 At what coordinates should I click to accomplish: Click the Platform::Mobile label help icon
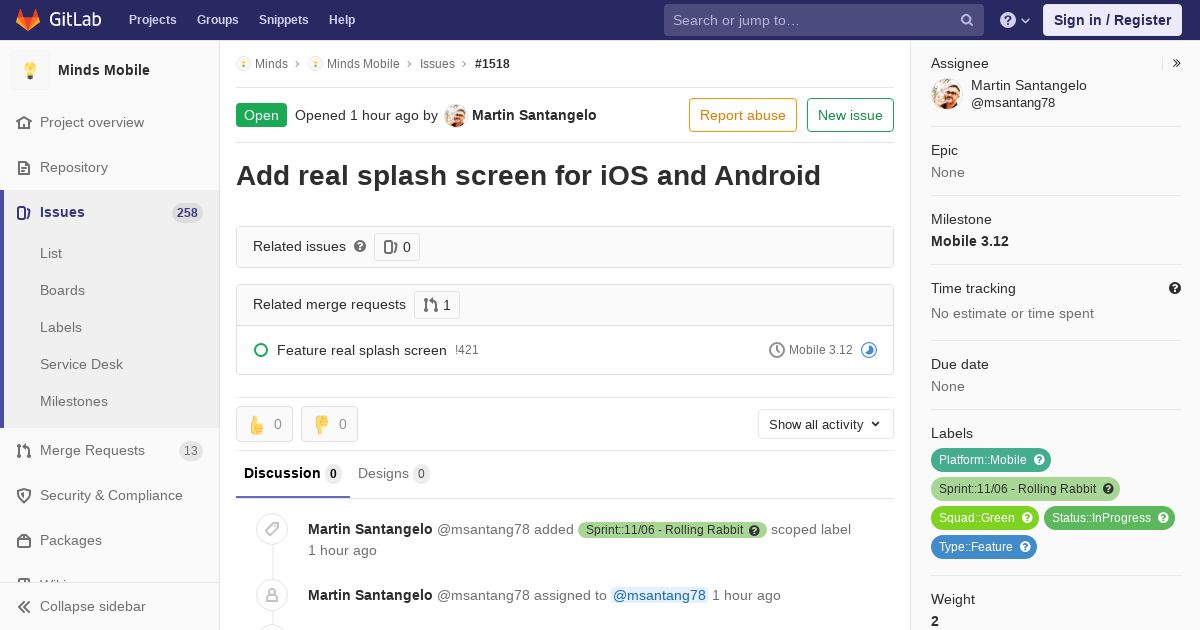click(1039, 460)
